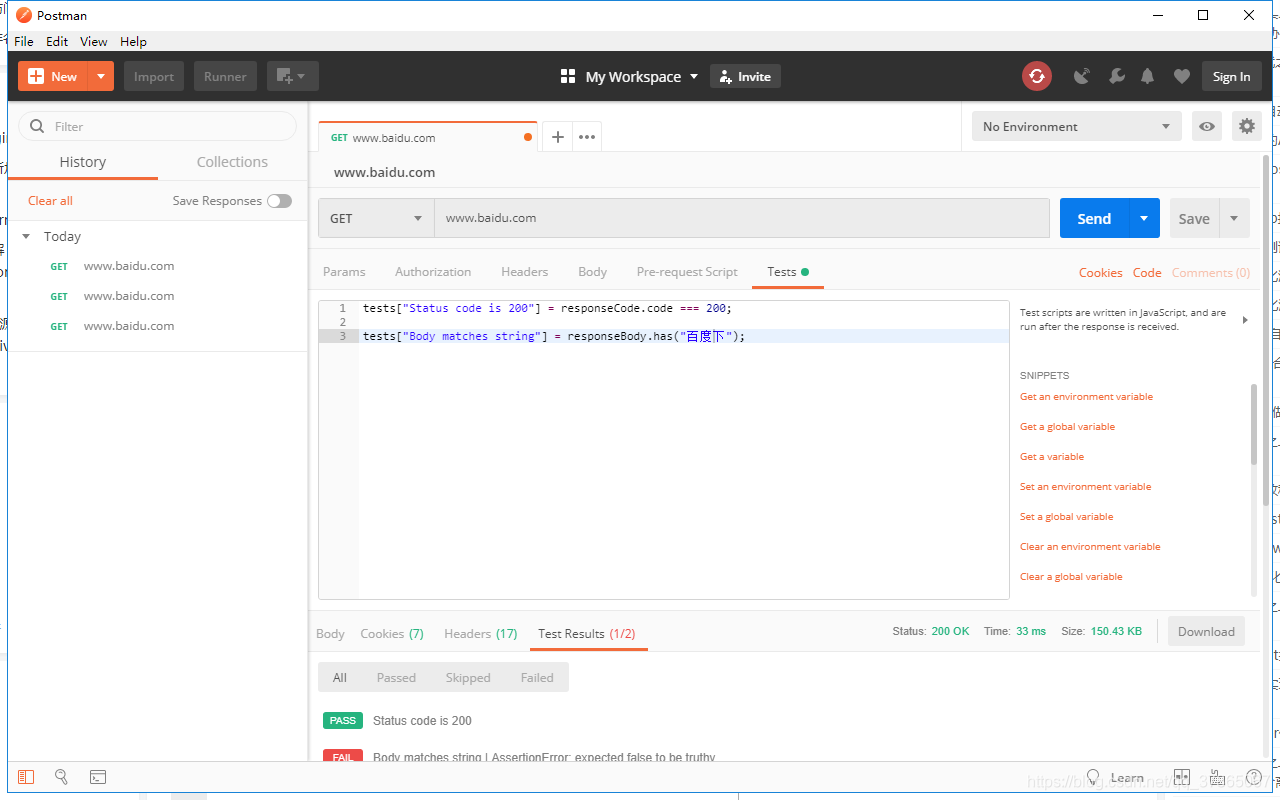Open the Params tab
The width and height of the screenshot is (1280, 800).
pos(344,272)
